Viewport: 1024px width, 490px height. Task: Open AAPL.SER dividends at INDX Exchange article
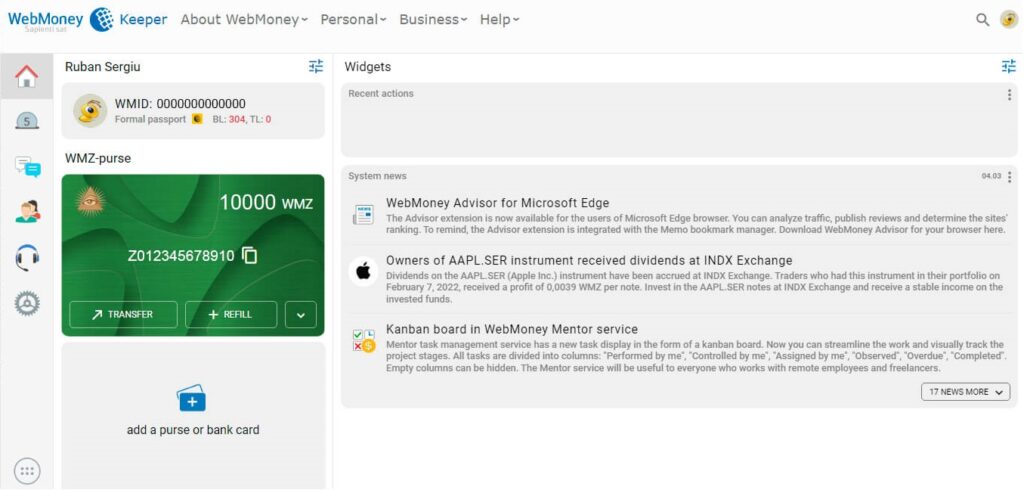589,261
